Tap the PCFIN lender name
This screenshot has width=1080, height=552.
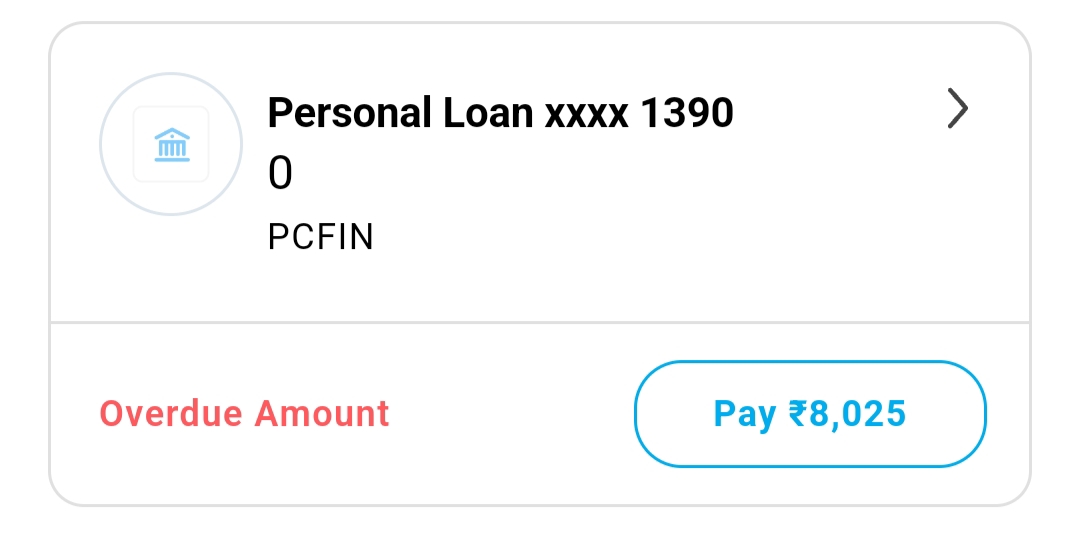(320, 238)
